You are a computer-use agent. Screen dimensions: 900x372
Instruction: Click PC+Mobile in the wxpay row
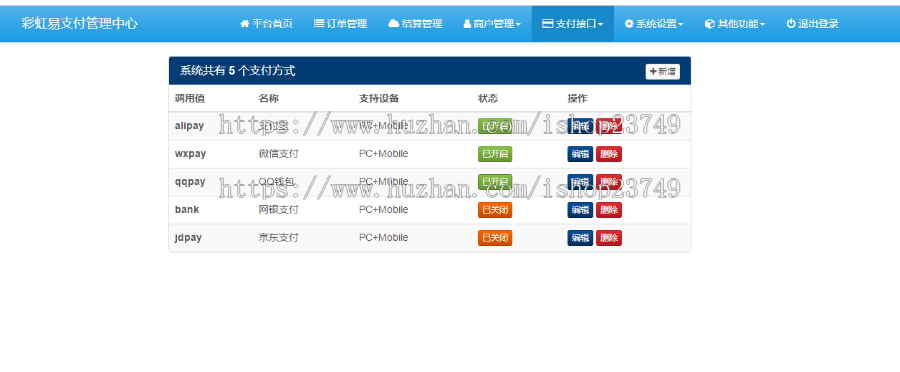click(384, 154)
